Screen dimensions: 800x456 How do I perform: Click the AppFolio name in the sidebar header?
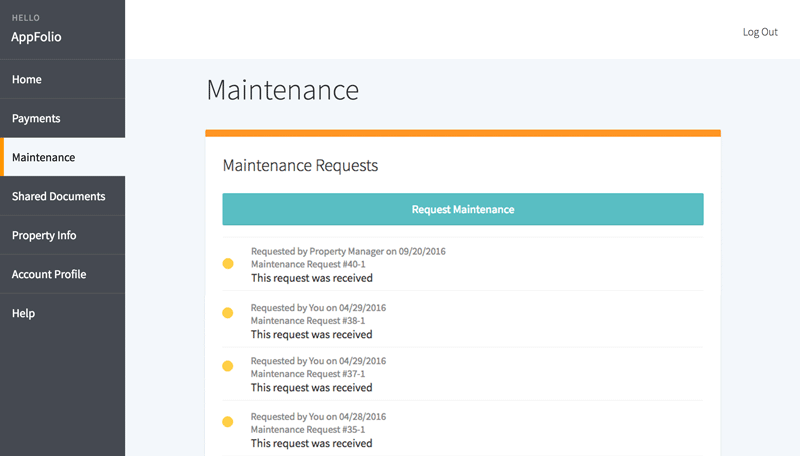(36, 37)
